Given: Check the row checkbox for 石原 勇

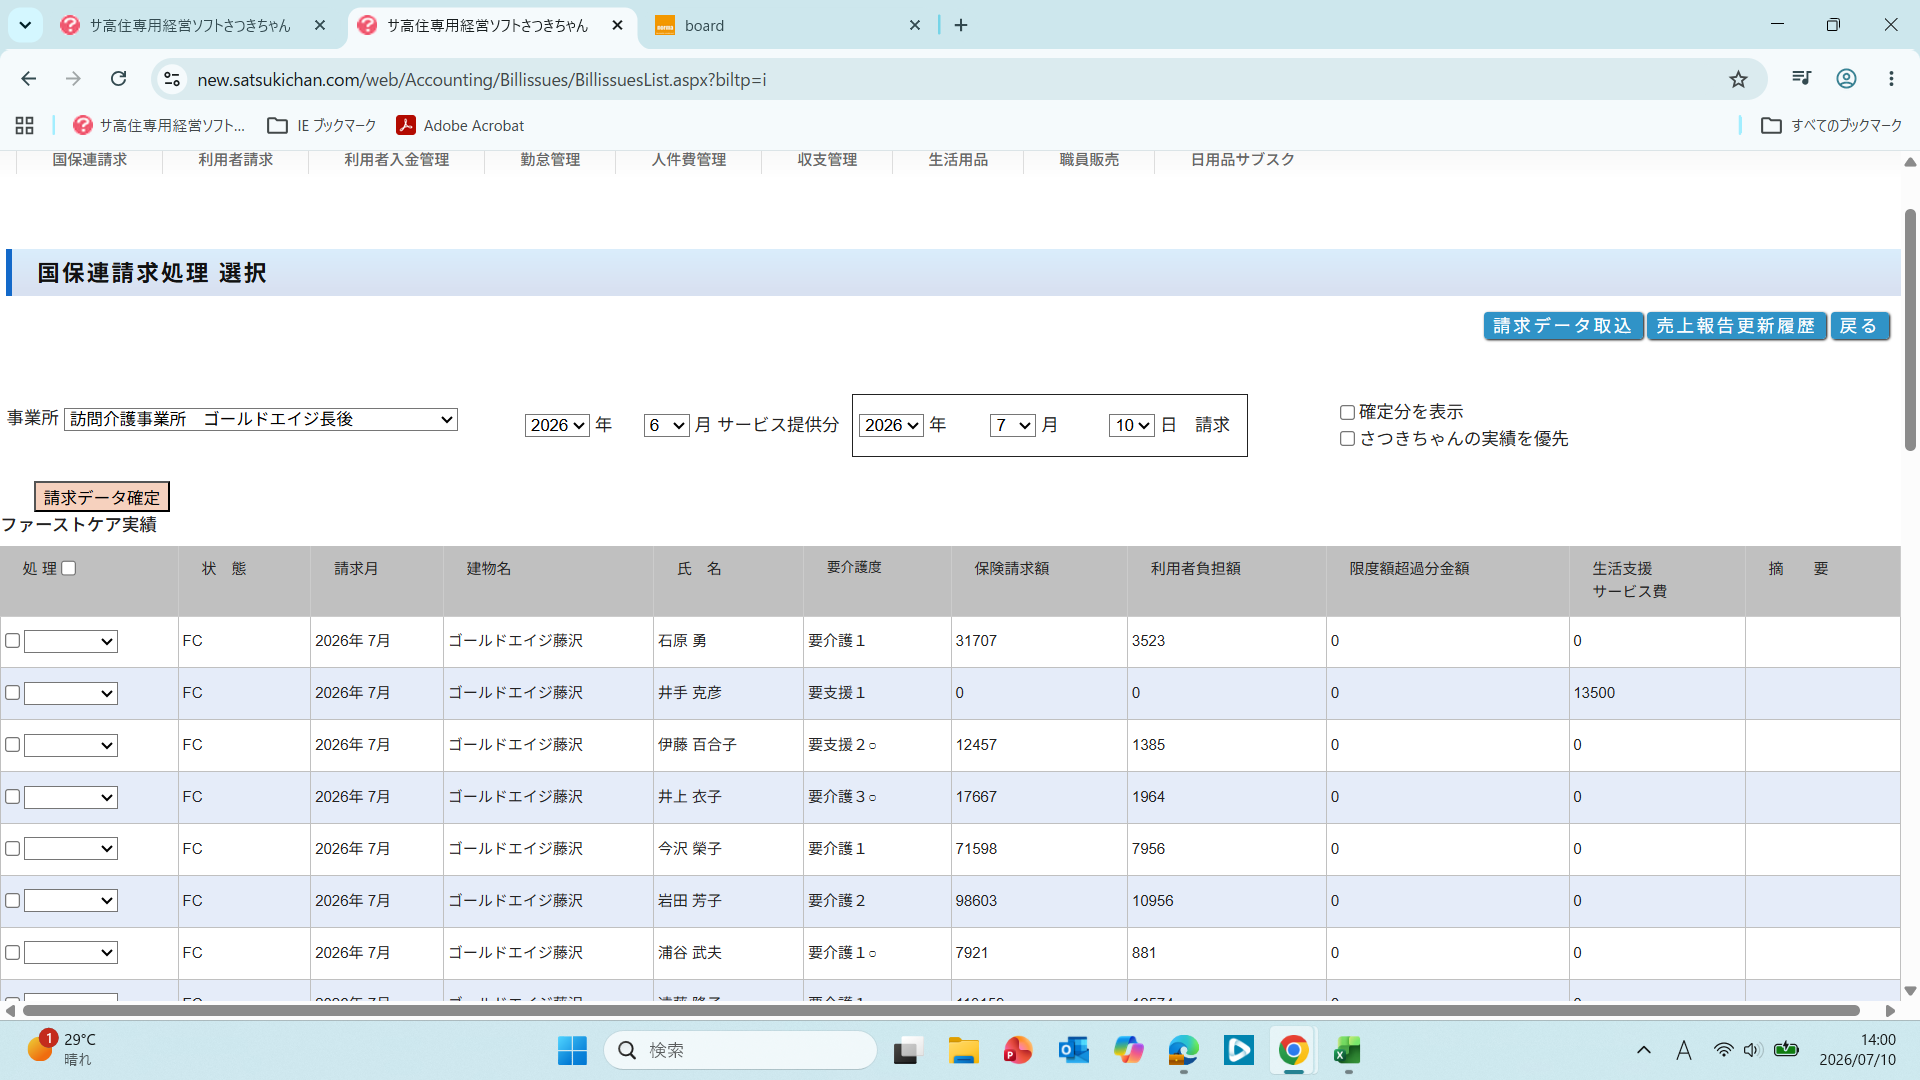Looking at the screenshot, I should click(x=13, y=640).
